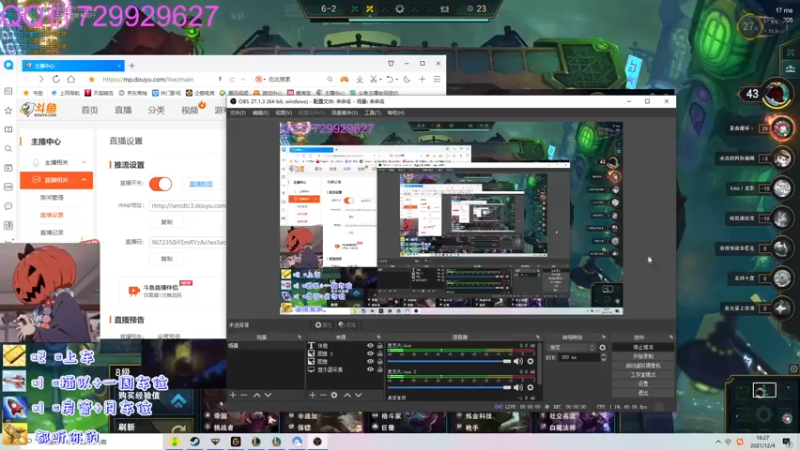The image size is (800, 450).
Task: Open browser hamburger main menu
Action: point(437,79)
